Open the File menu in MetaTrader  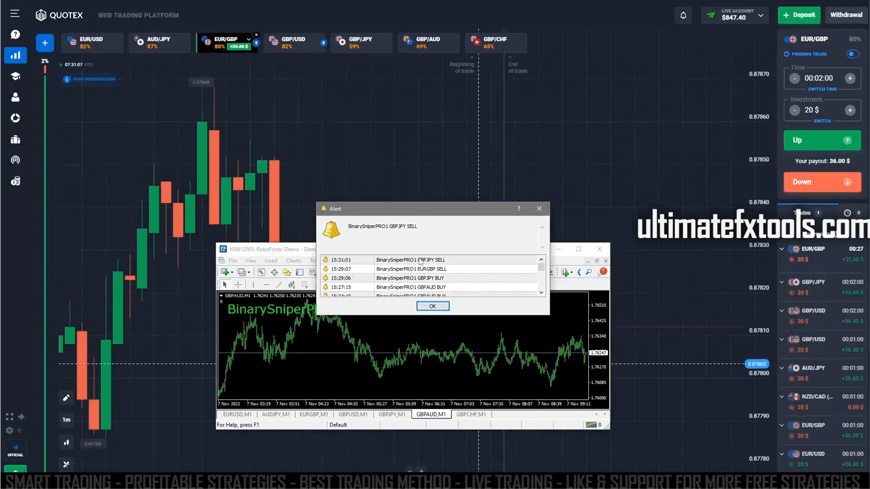pos(232,260)
